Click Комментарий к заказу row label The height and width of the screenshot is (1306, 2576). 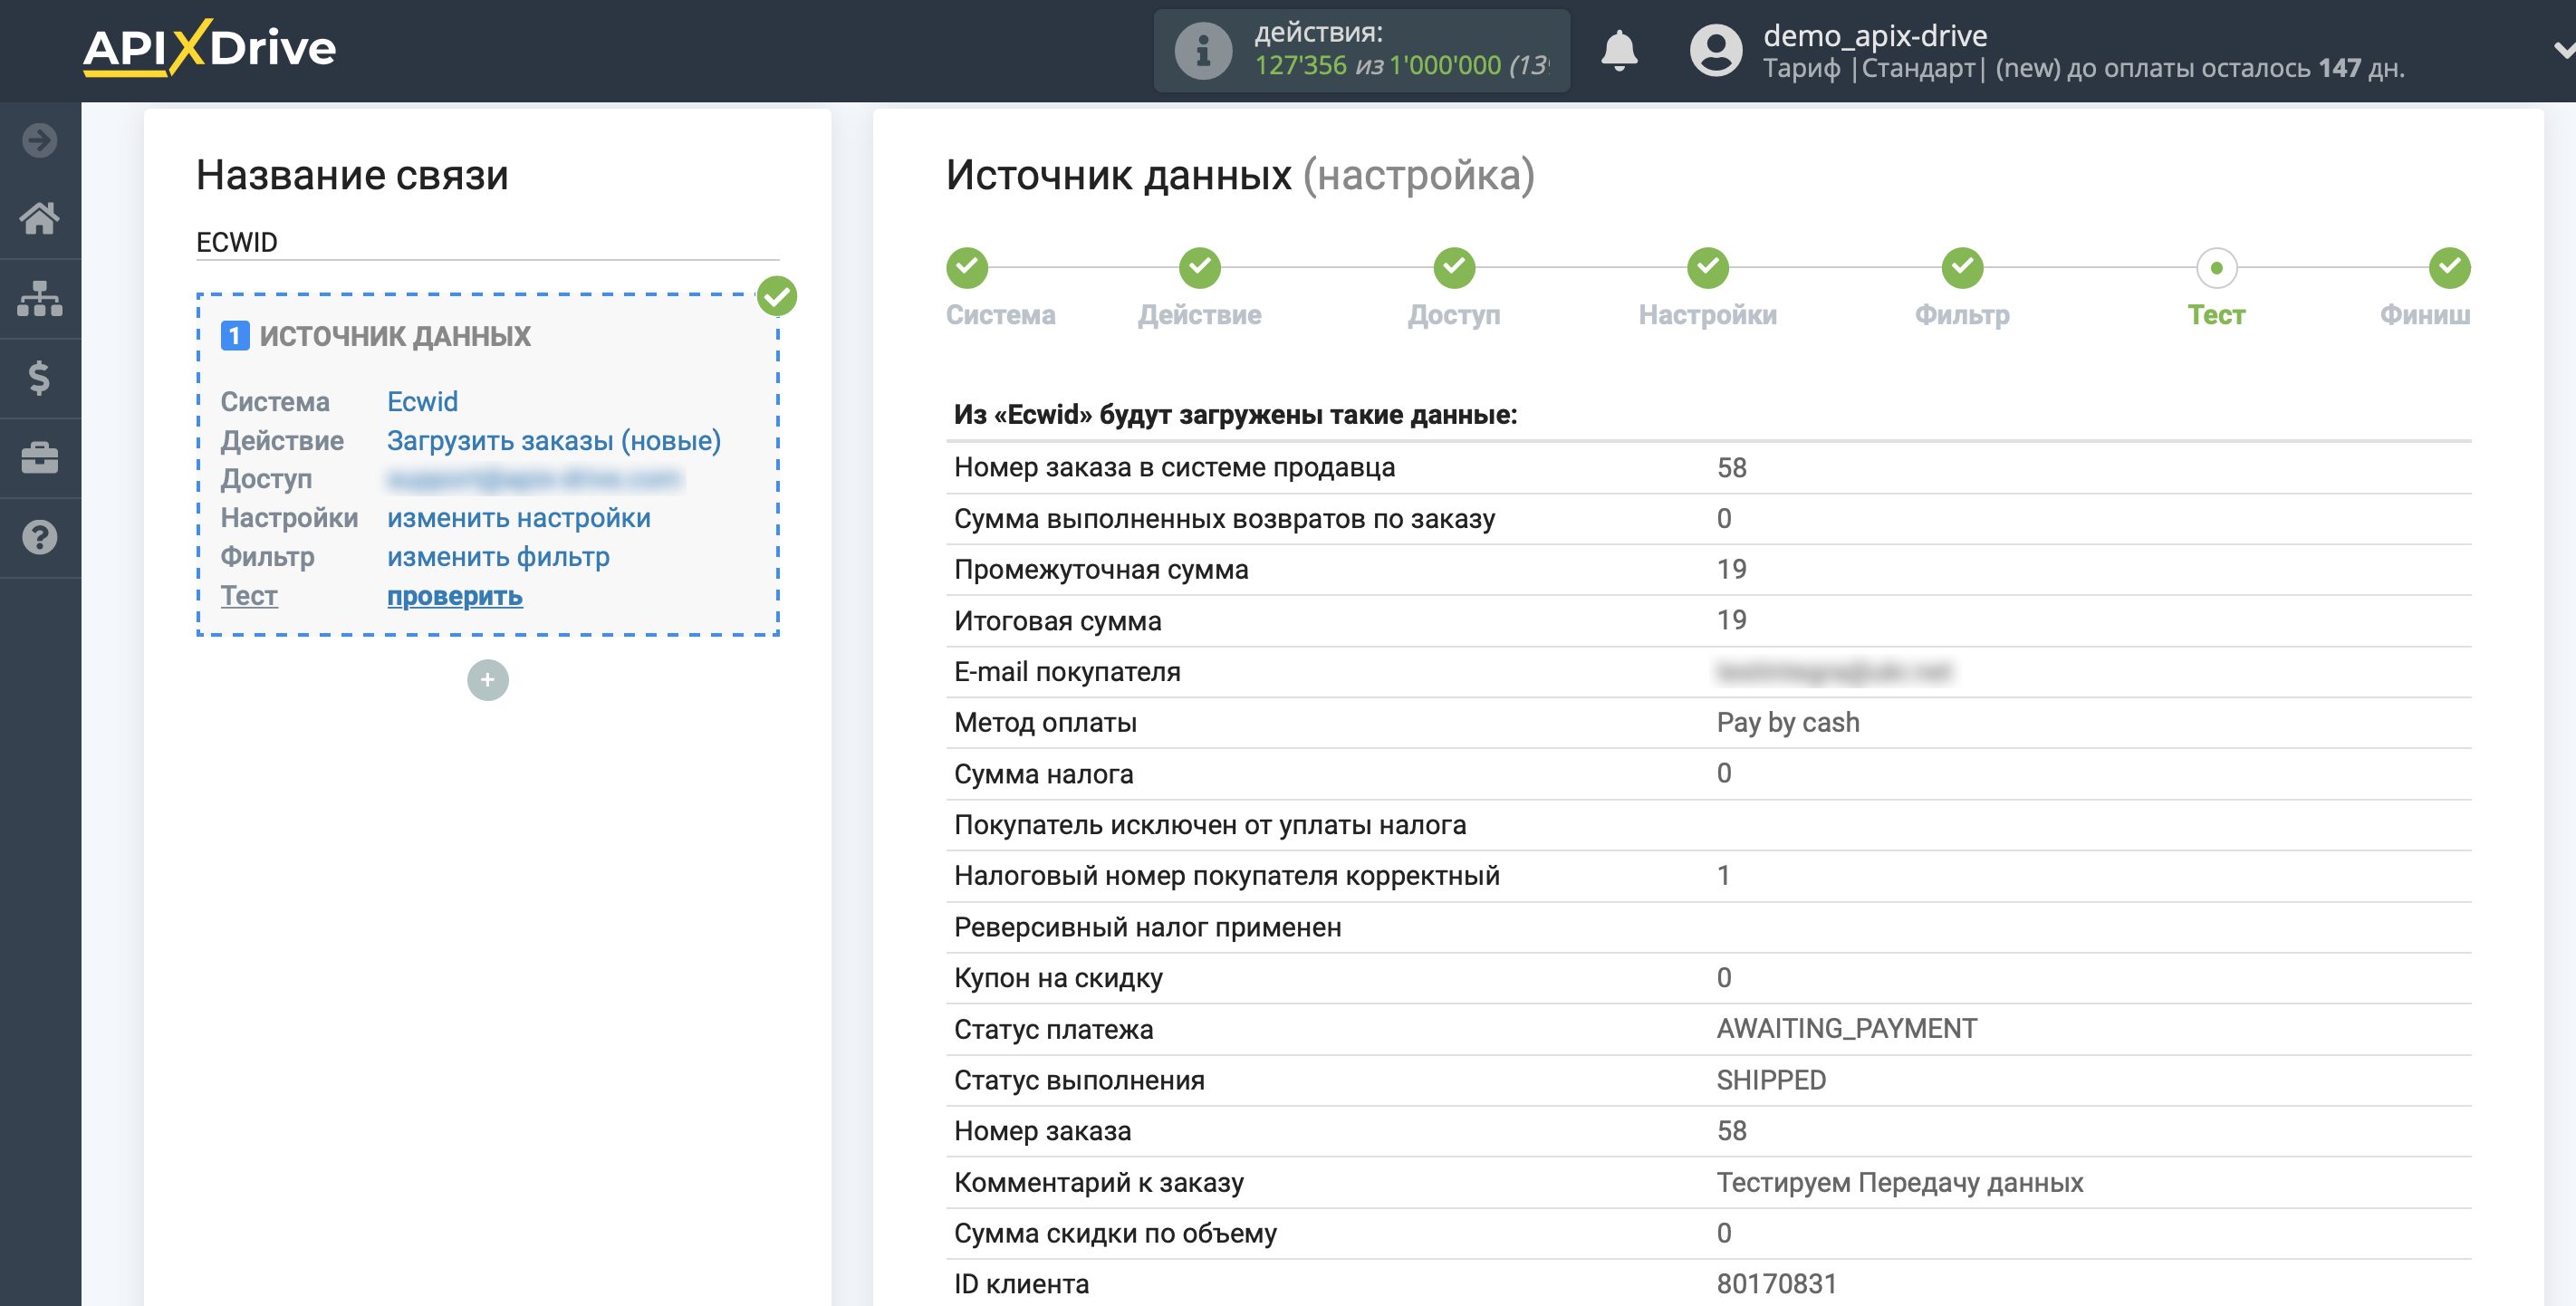[x=1099, y=1182]
